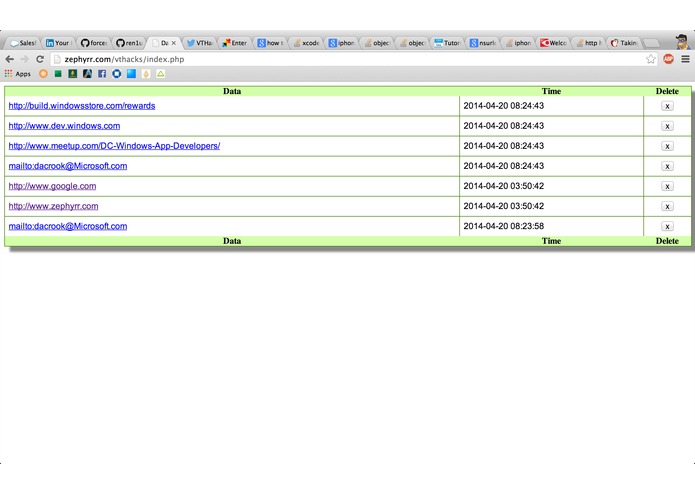The image size is (695, 494).
Task: Open the meetup.com DC-Windows-App-Developers link
Action: pos(114,146)
